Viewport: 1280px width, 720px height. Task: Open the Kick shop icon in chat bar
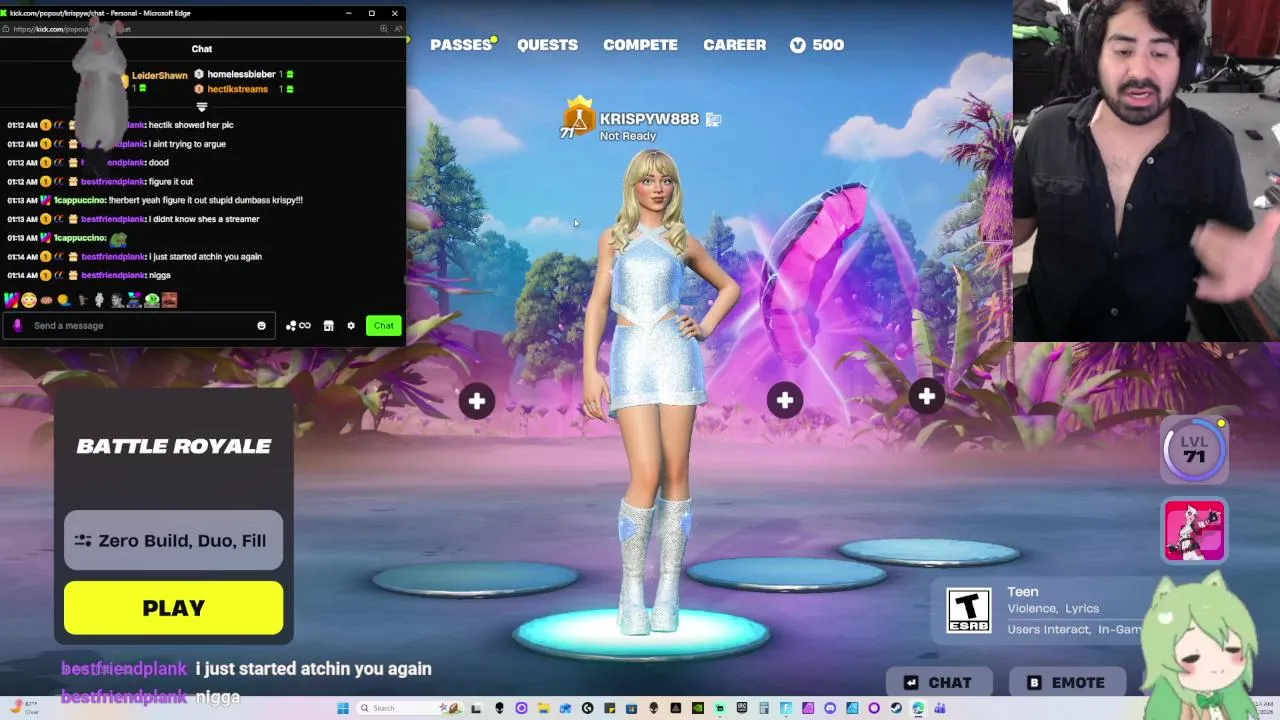point(328,325)
